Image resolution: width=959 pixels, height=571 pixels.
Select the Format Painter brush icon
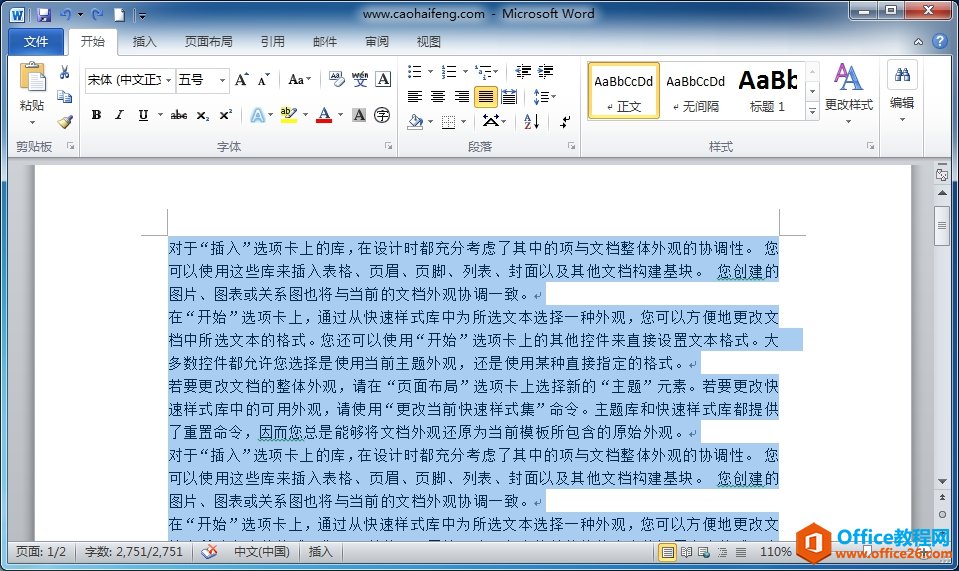(65, 122)
